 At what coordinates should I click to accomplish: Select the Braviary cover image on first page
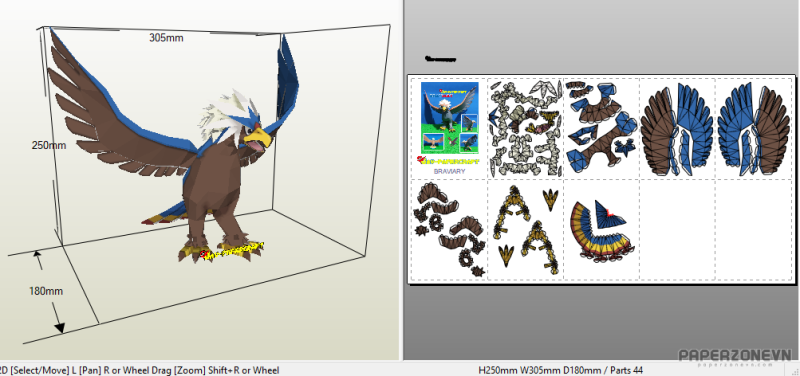pyautogui.click(x=449, y=118)
